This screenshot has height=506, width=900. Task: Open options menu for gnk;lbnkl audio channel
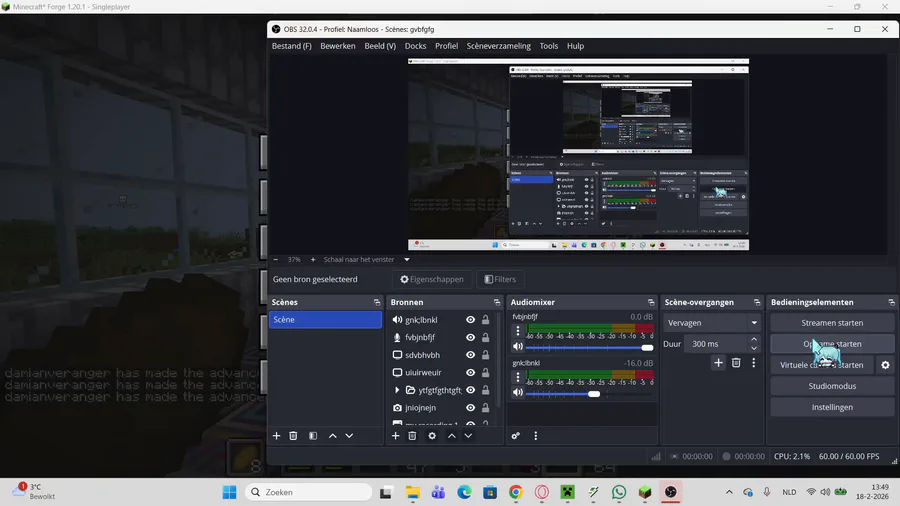[518, 377]
